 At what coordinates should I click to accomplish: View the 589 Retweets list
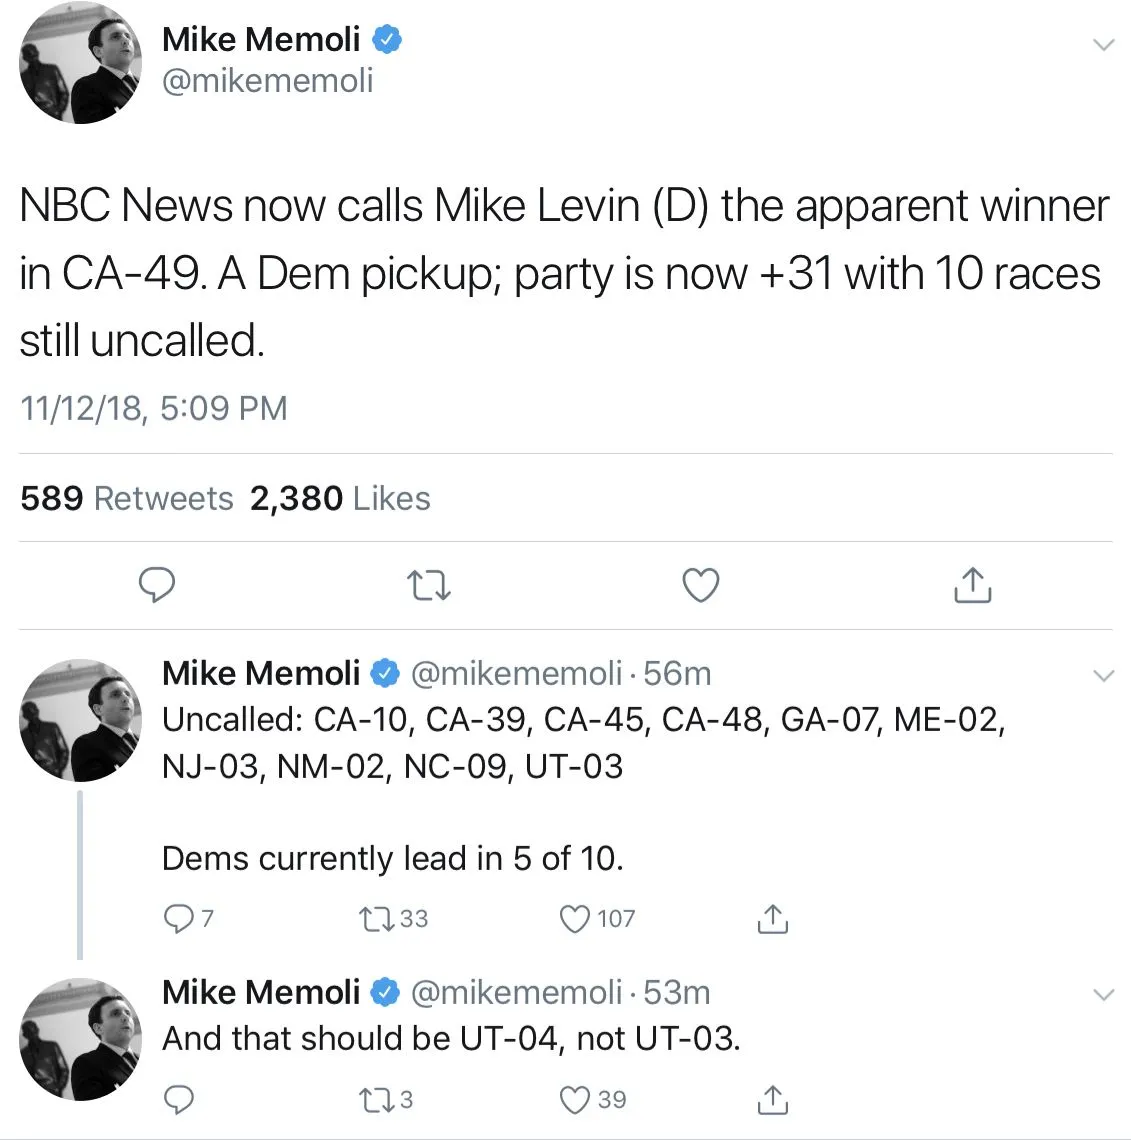click(x=126, y=498)
